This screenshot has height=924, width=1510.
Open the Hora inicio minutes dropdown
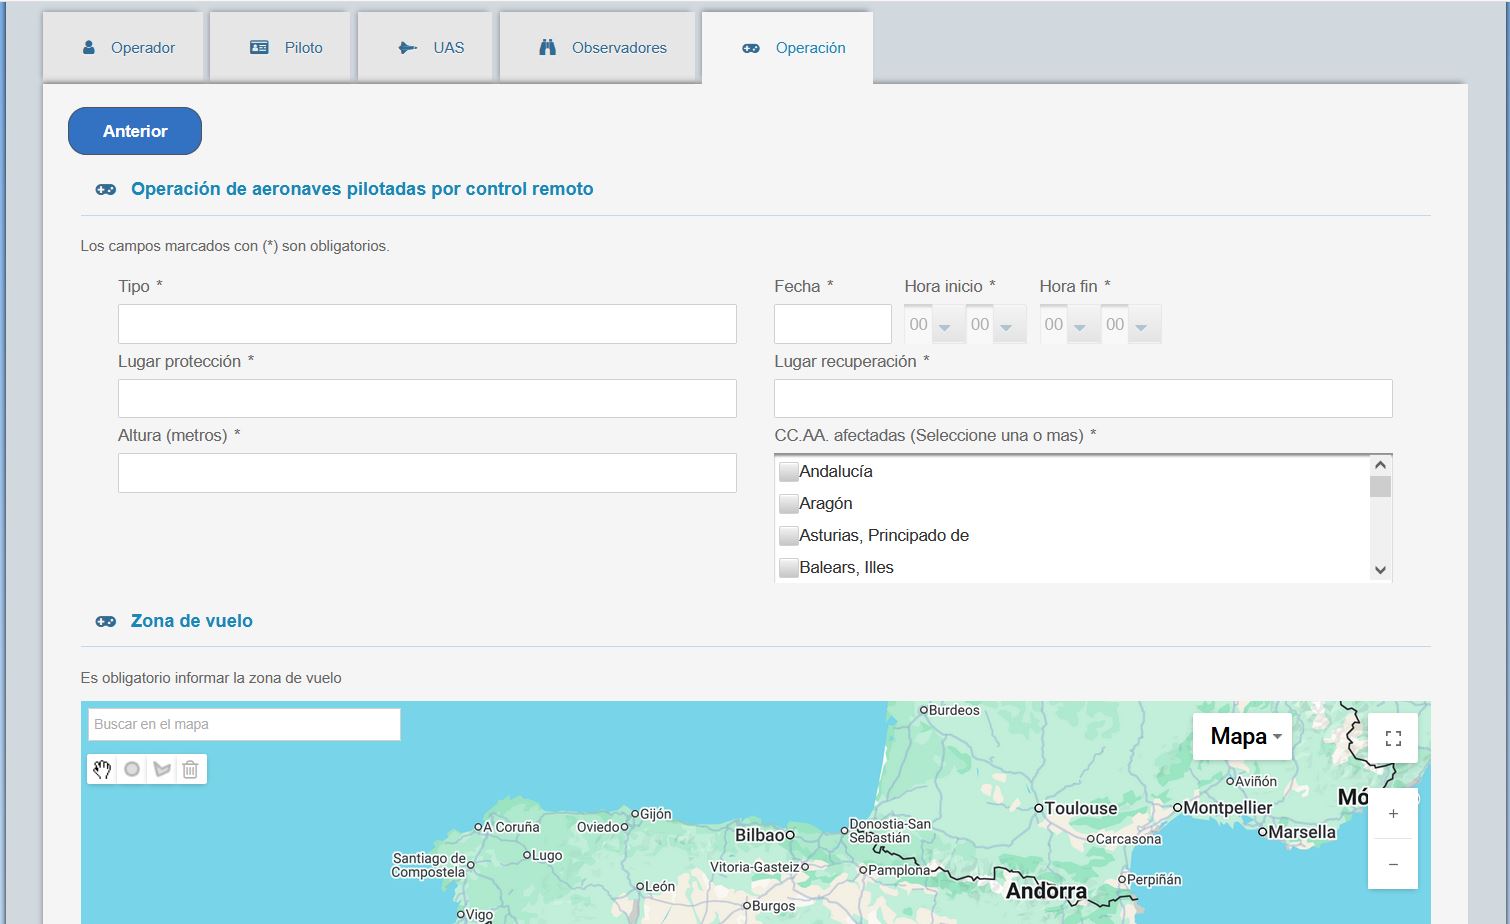pos(995,324)
